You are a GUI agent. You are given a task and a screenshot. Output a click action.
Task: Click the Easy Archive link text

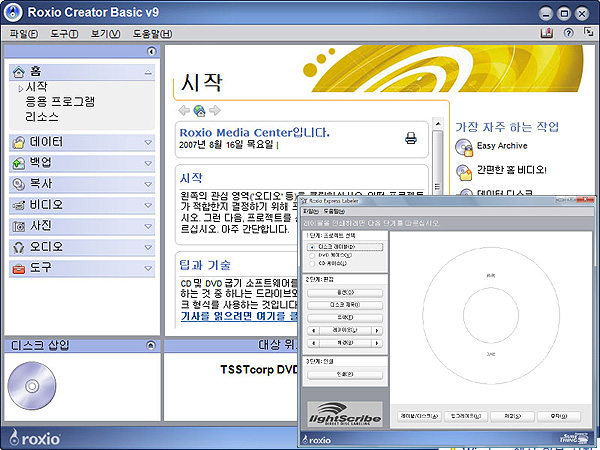click(x=502, y=146)
